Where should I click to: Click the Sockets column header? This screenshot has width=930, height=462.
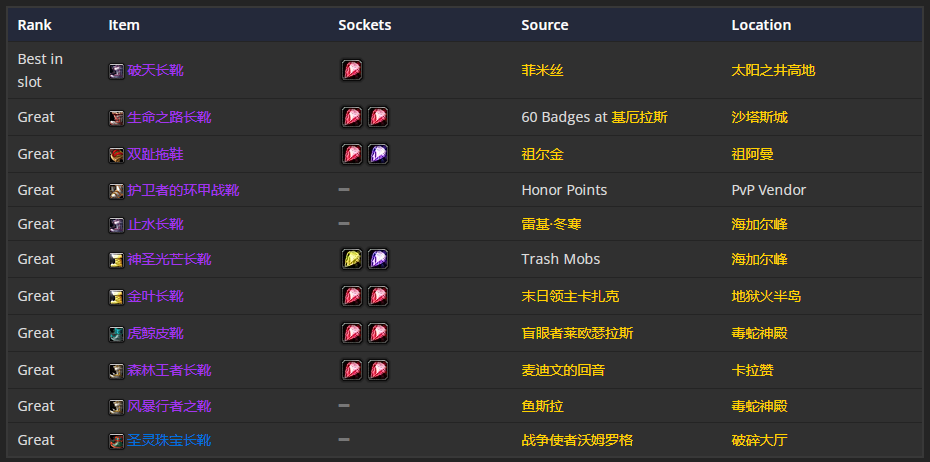pyautogui.click(x=365, y=25)
